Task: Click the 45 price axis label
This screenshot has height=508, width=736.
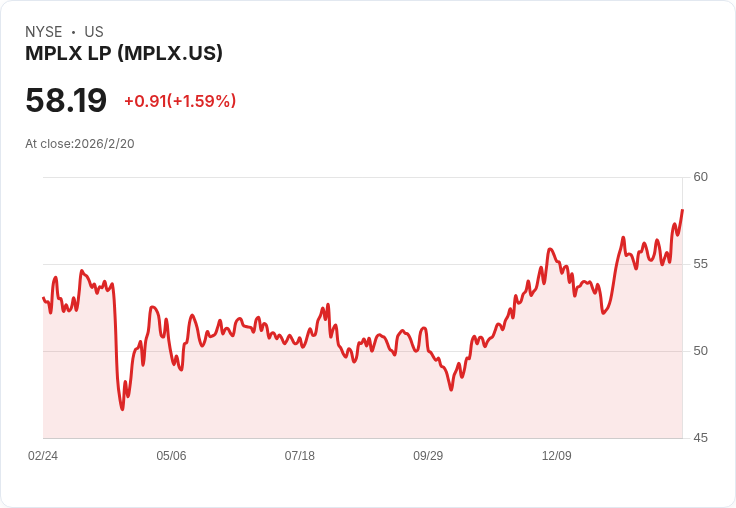Action: pyautogui.click(x=700, y=438)
